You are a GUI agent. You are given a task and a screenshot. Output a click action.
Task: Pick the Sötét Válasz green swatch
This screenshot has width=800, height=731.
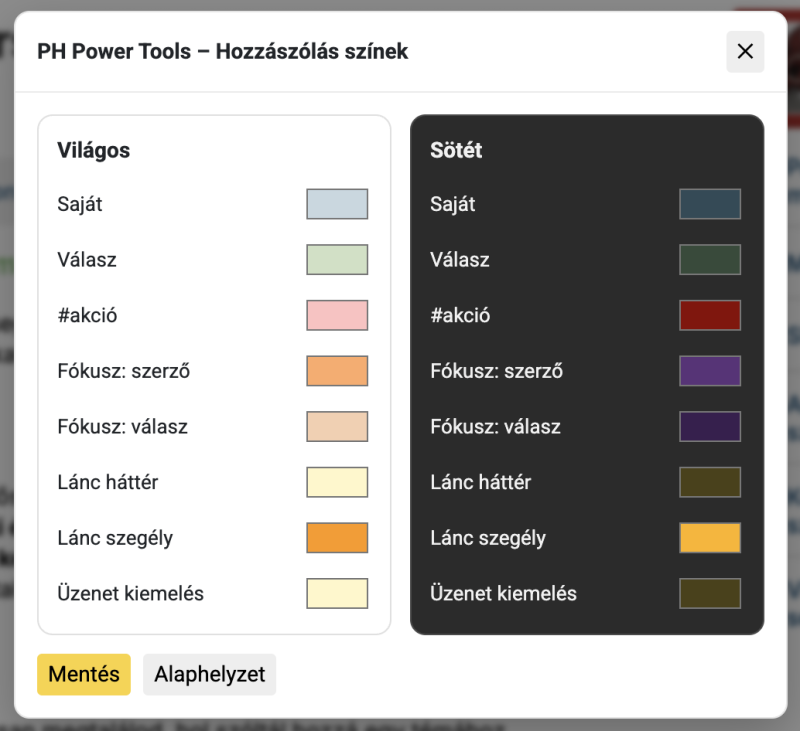[x=710, y=260]
